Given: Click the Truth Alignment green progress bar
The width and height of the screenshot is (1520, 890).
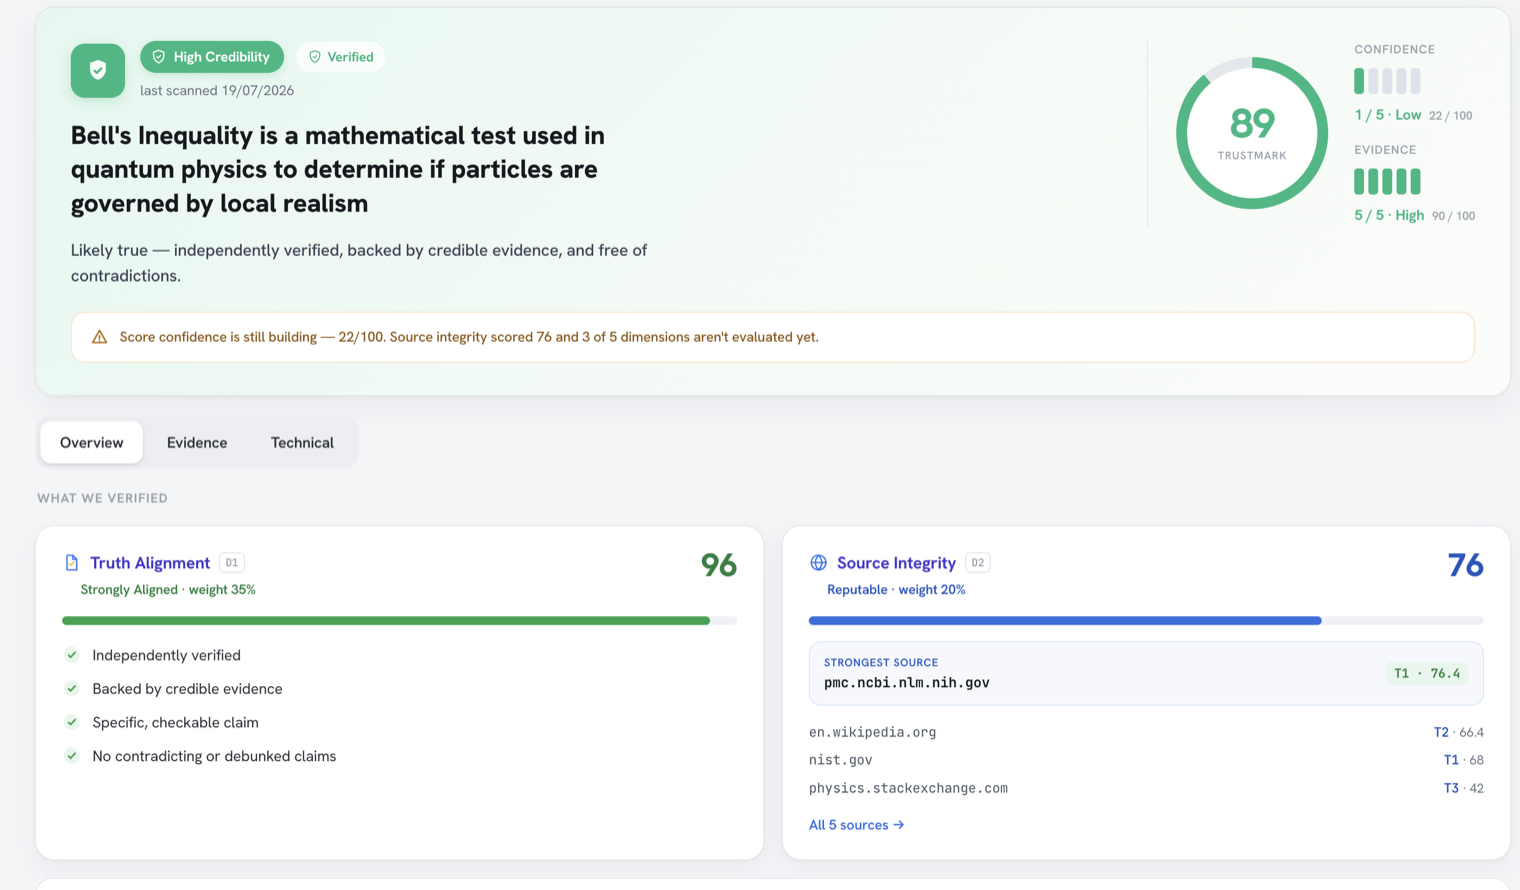Looking at the screenshot, I should 399,621.
